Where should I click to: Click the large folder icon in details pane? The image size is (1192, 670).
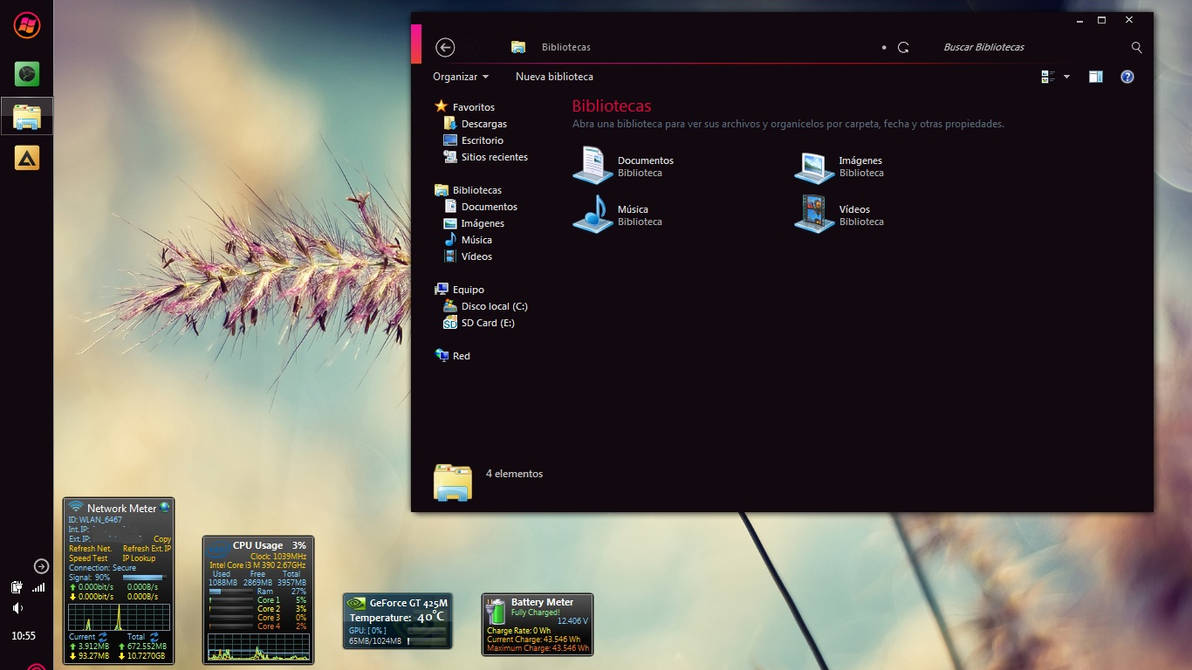[x=452, y=482]
